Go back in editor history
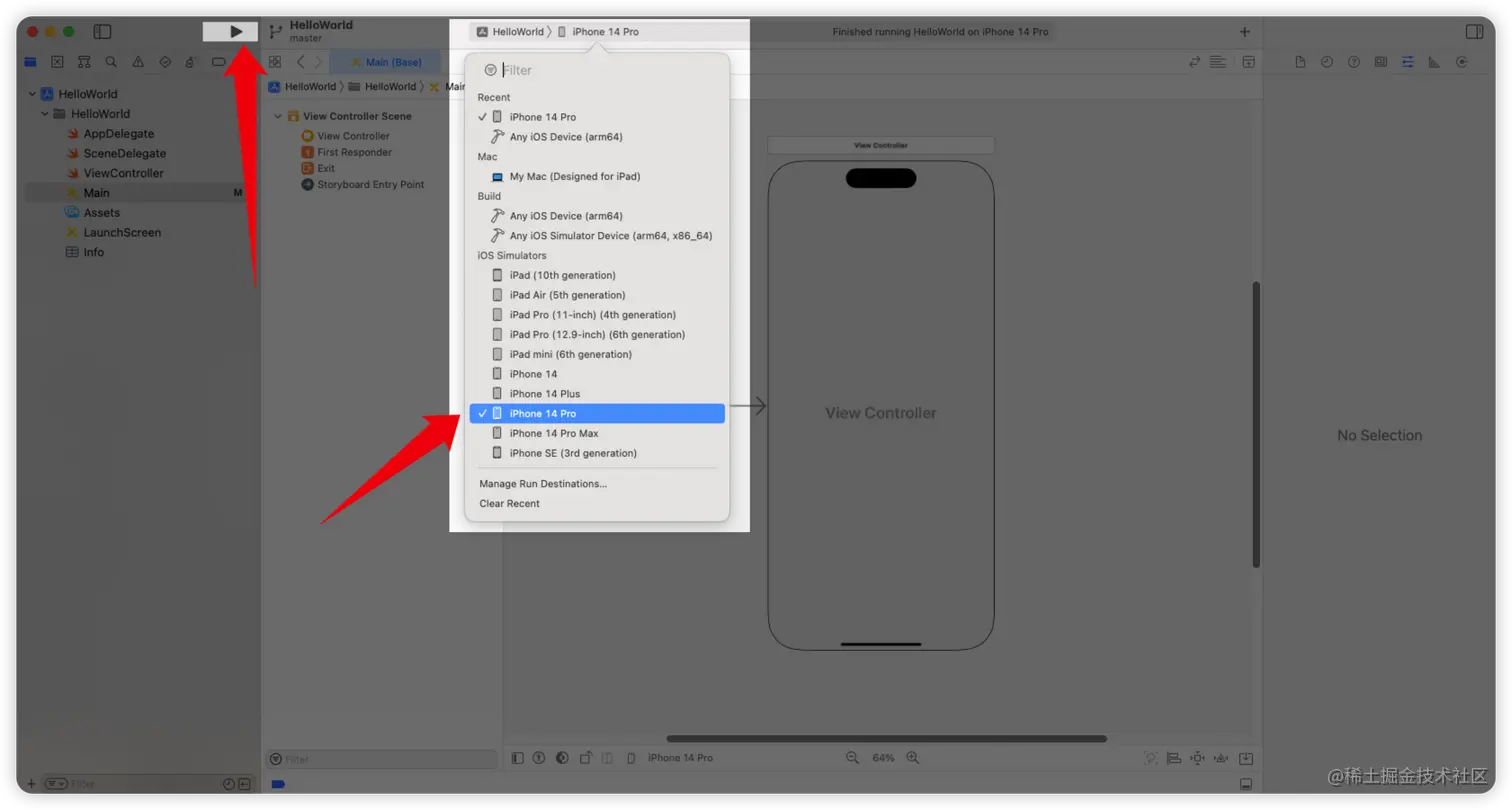The width and height of the screenshot is (1512, 810). pos(300,62)
